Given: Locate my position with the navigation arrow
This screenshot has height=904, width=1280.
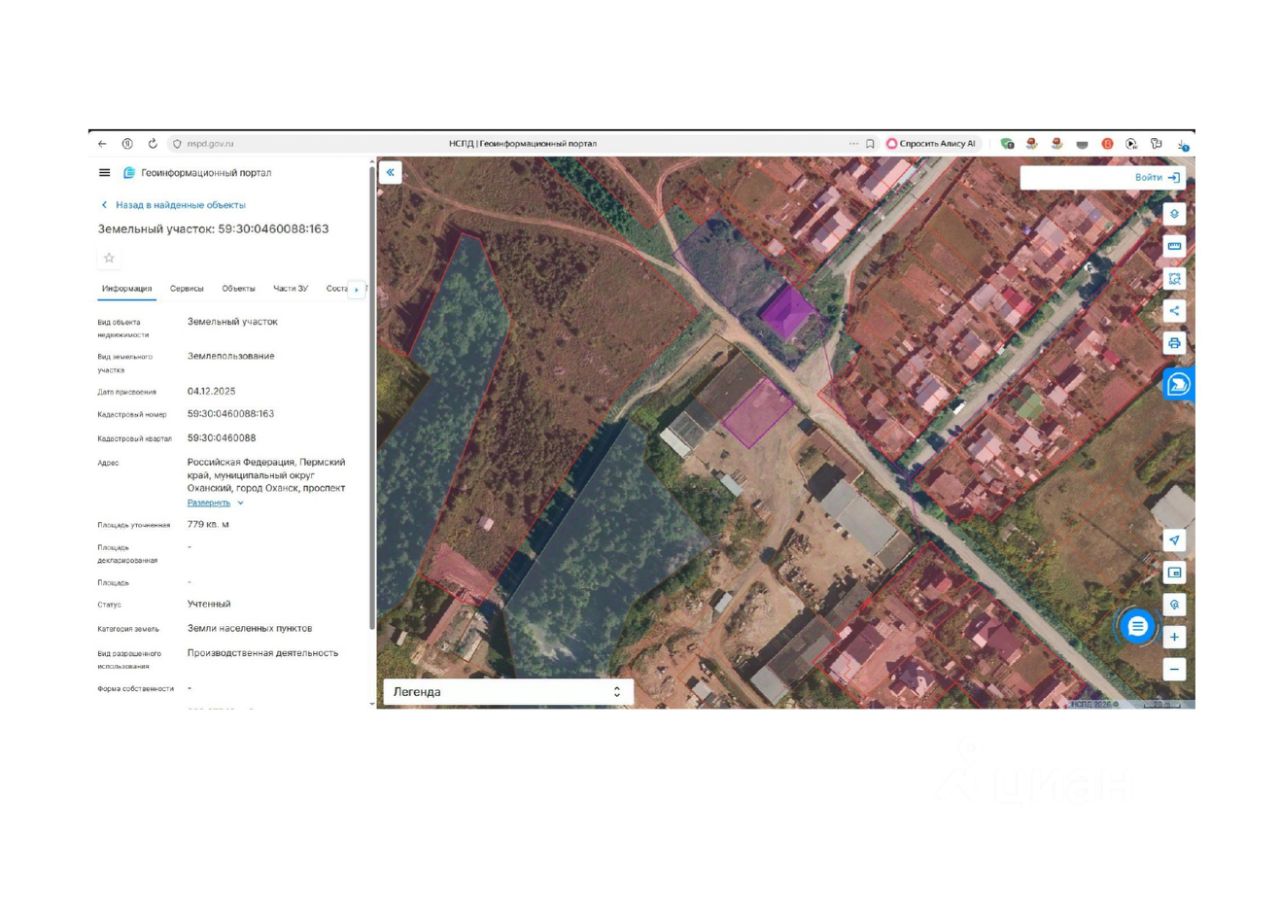Looking at the screenshot, I should click(1174, 540).
